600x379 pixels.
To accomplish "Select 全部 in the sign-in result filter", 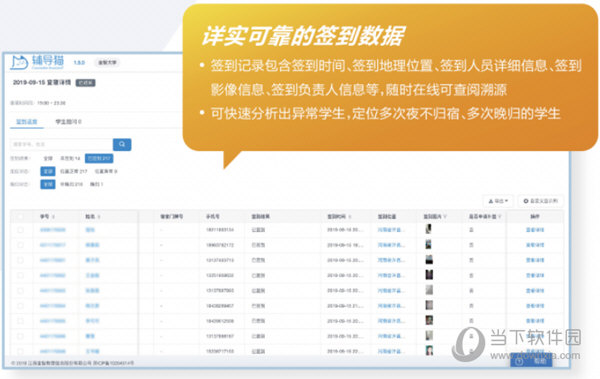I will pyautogui.click(x=48, y=158).
